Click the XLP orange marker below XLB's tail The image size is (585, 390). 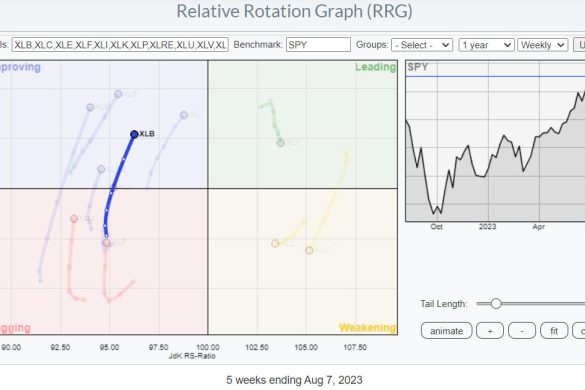(107, 243)
